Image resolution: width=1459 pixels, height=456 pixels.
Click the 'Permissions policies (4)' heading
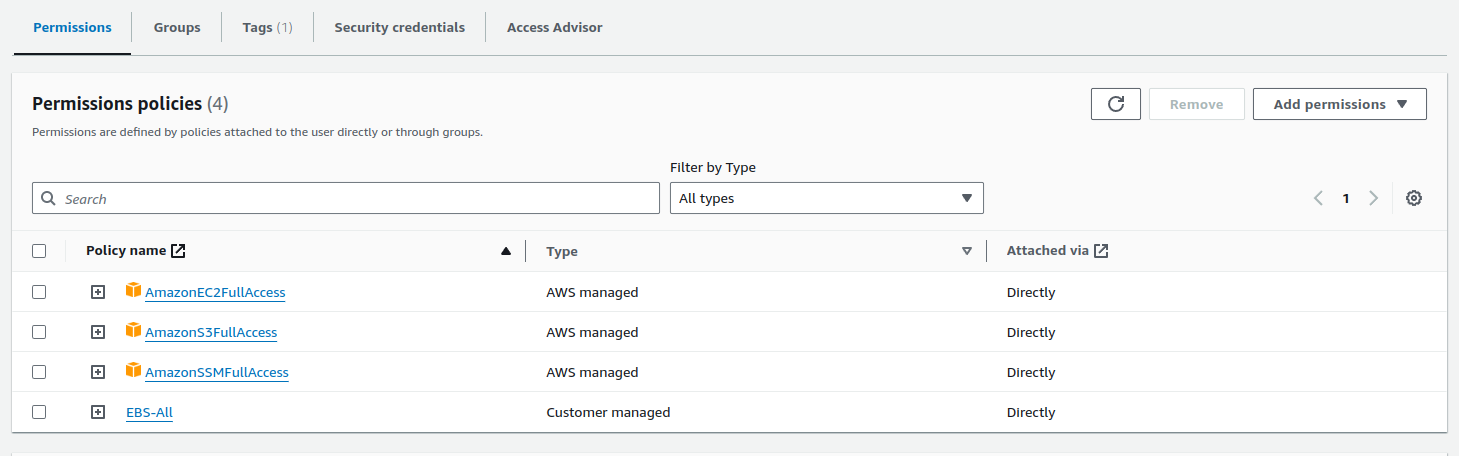(x=130, y=104)
